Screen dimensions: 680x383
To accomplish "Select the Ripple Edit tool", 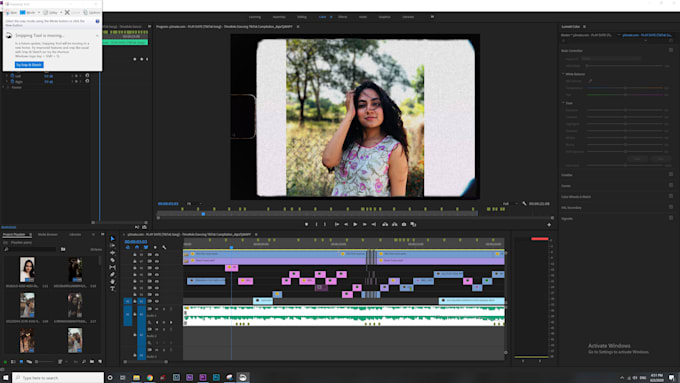I will click(x=113, y=253).
